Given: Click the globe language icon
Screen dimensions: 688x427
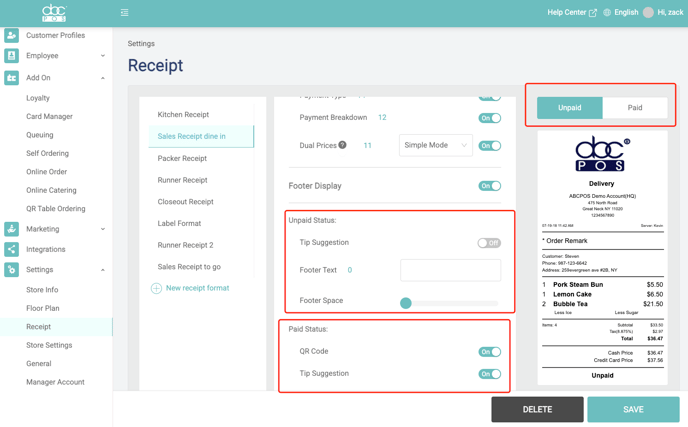Looking at the screenshot, I should (607, 12).
